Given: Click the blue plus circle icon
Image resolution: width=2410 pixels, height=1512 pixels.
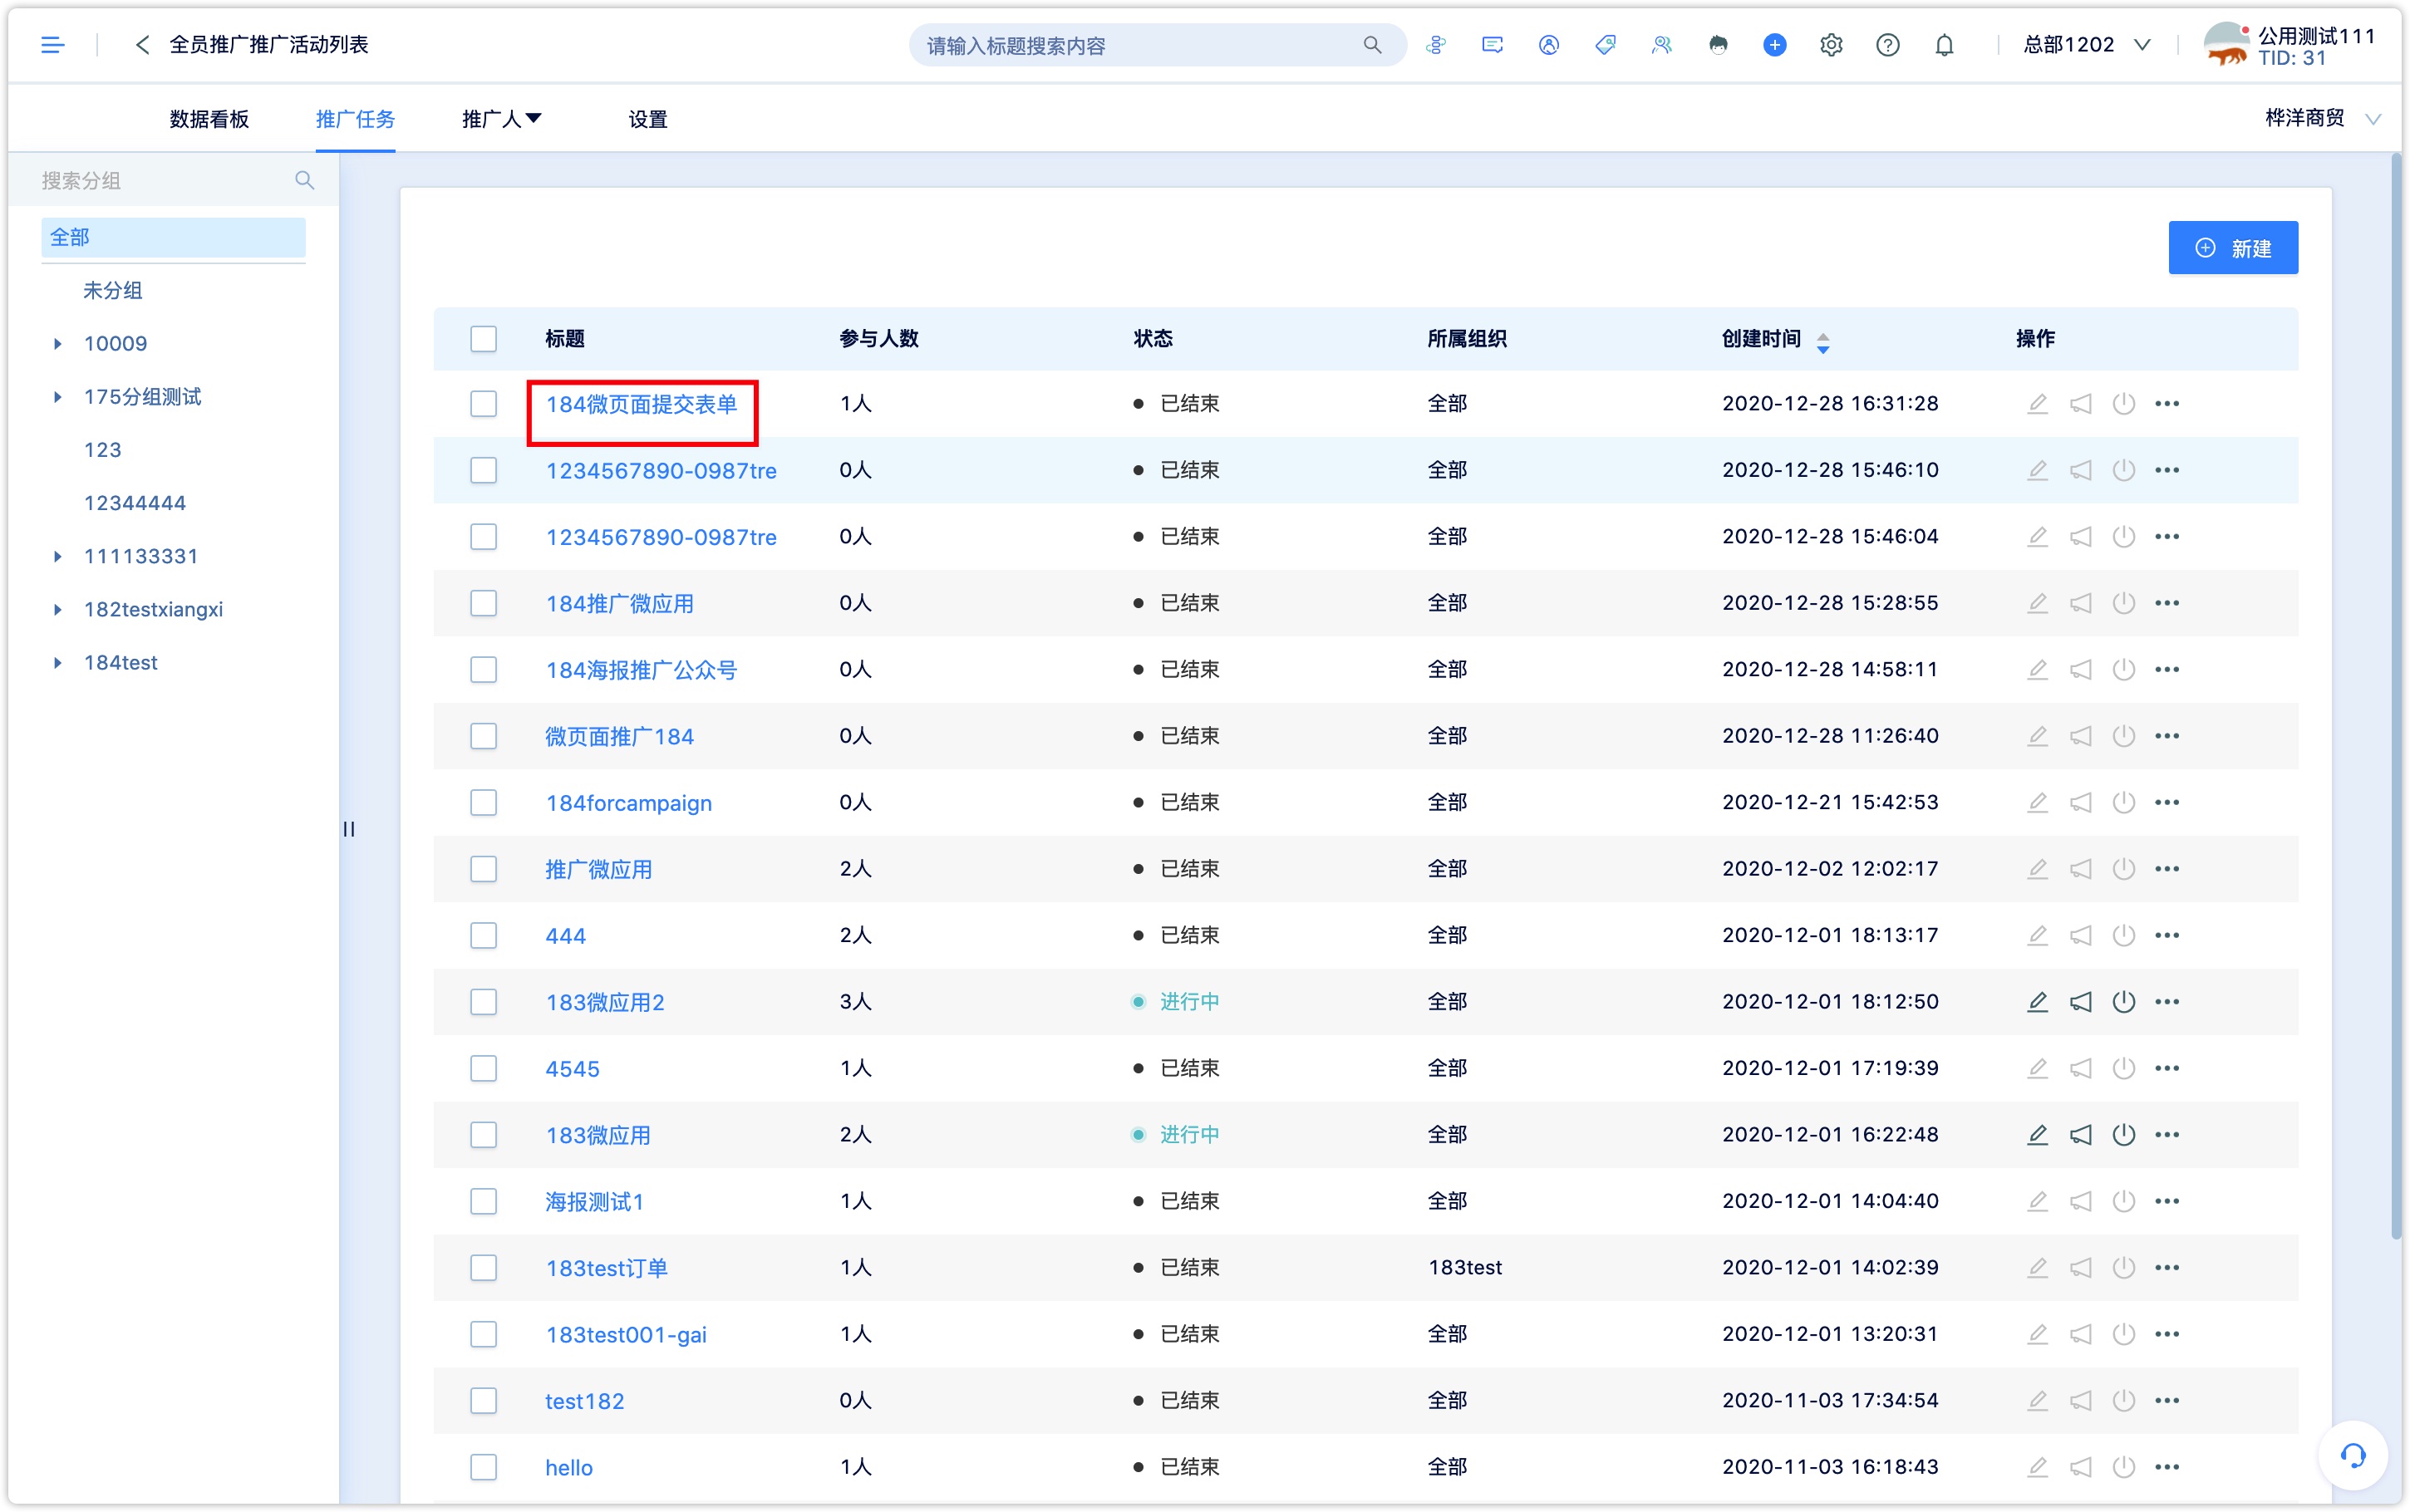Looking at the screenshot, I should [1774, 45].
